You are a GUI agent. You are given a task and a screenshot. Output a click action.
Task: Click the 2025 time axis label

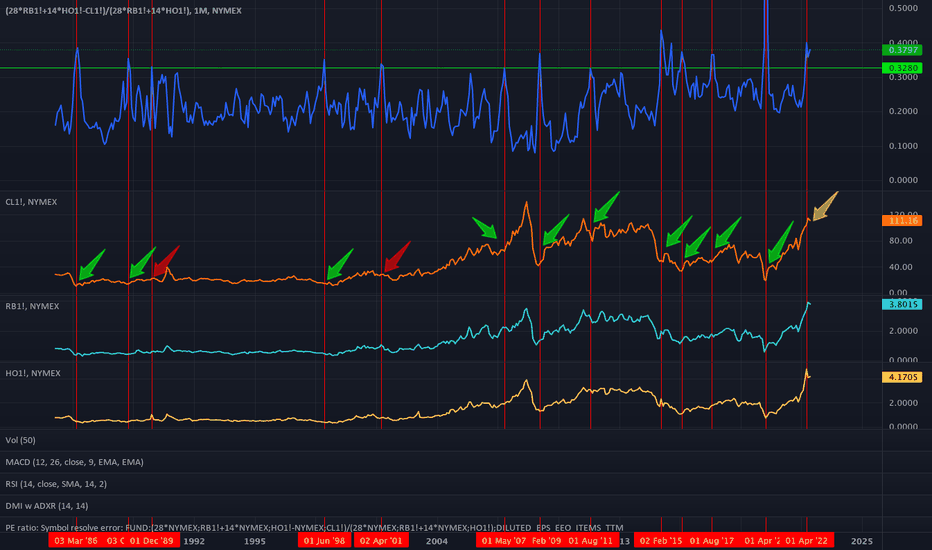point(862,541)
